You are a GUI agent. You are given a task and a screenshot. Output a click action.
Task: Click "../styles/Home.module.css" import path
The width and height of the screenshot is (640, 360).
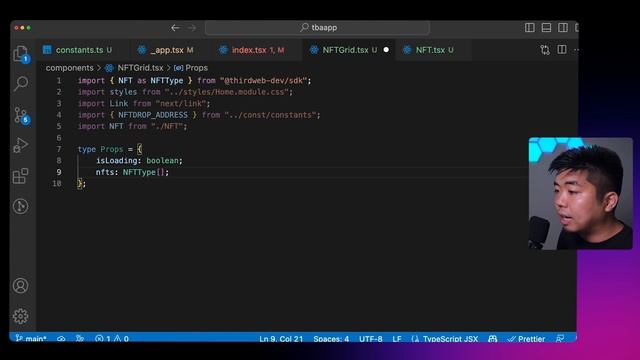point(227,92)
